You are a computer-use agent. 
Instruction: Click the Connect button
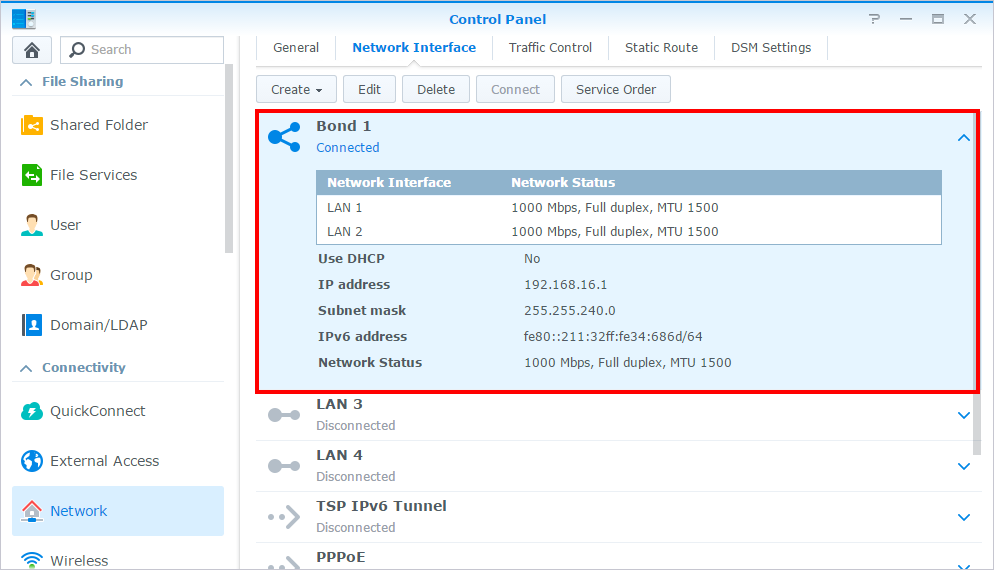pos(515,89)
